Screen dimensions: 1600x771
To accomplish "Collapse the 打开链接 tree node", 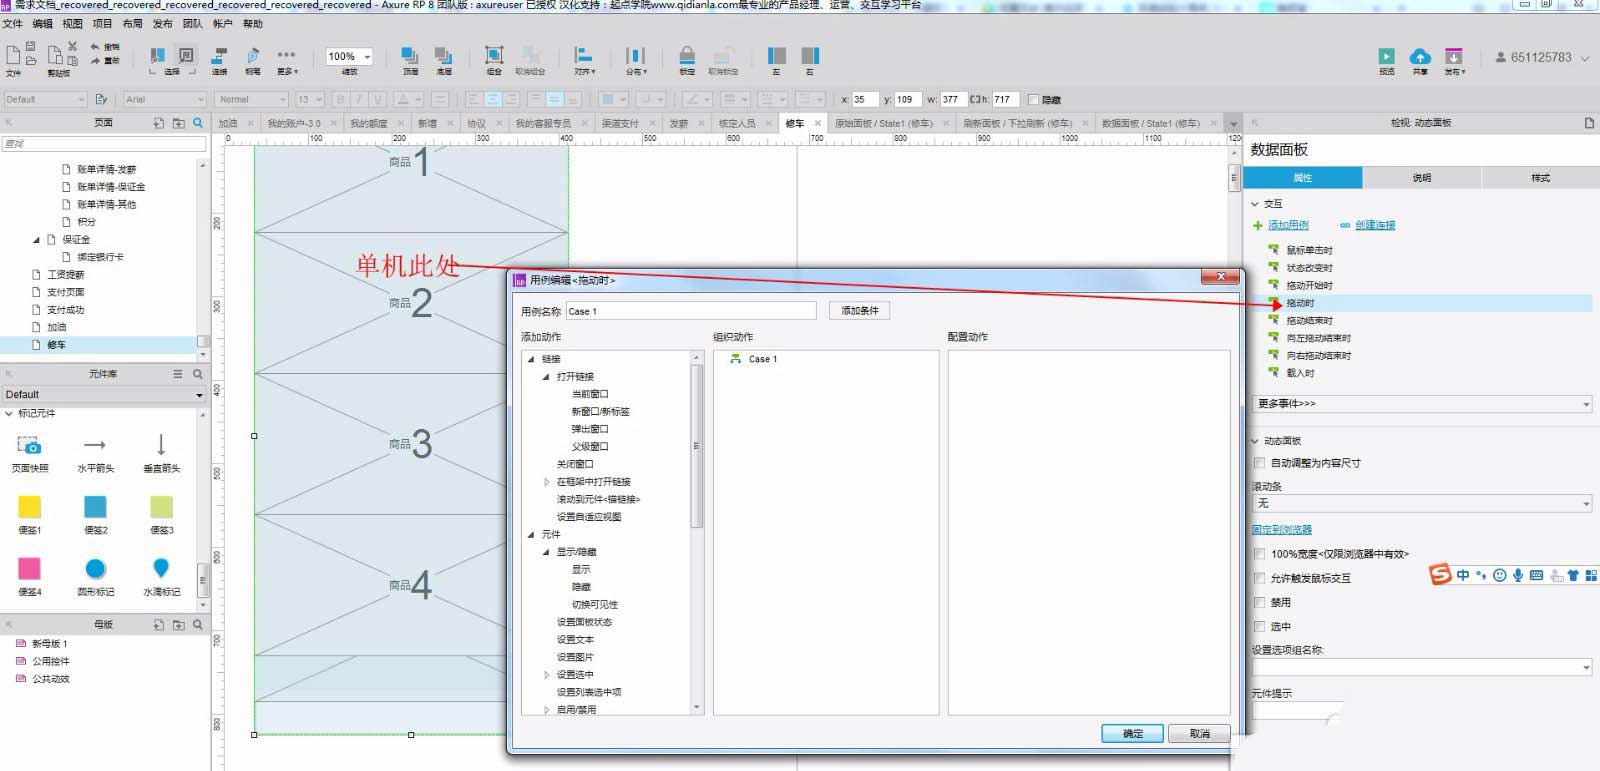I will pyautogui.click(x=546, y=377).
